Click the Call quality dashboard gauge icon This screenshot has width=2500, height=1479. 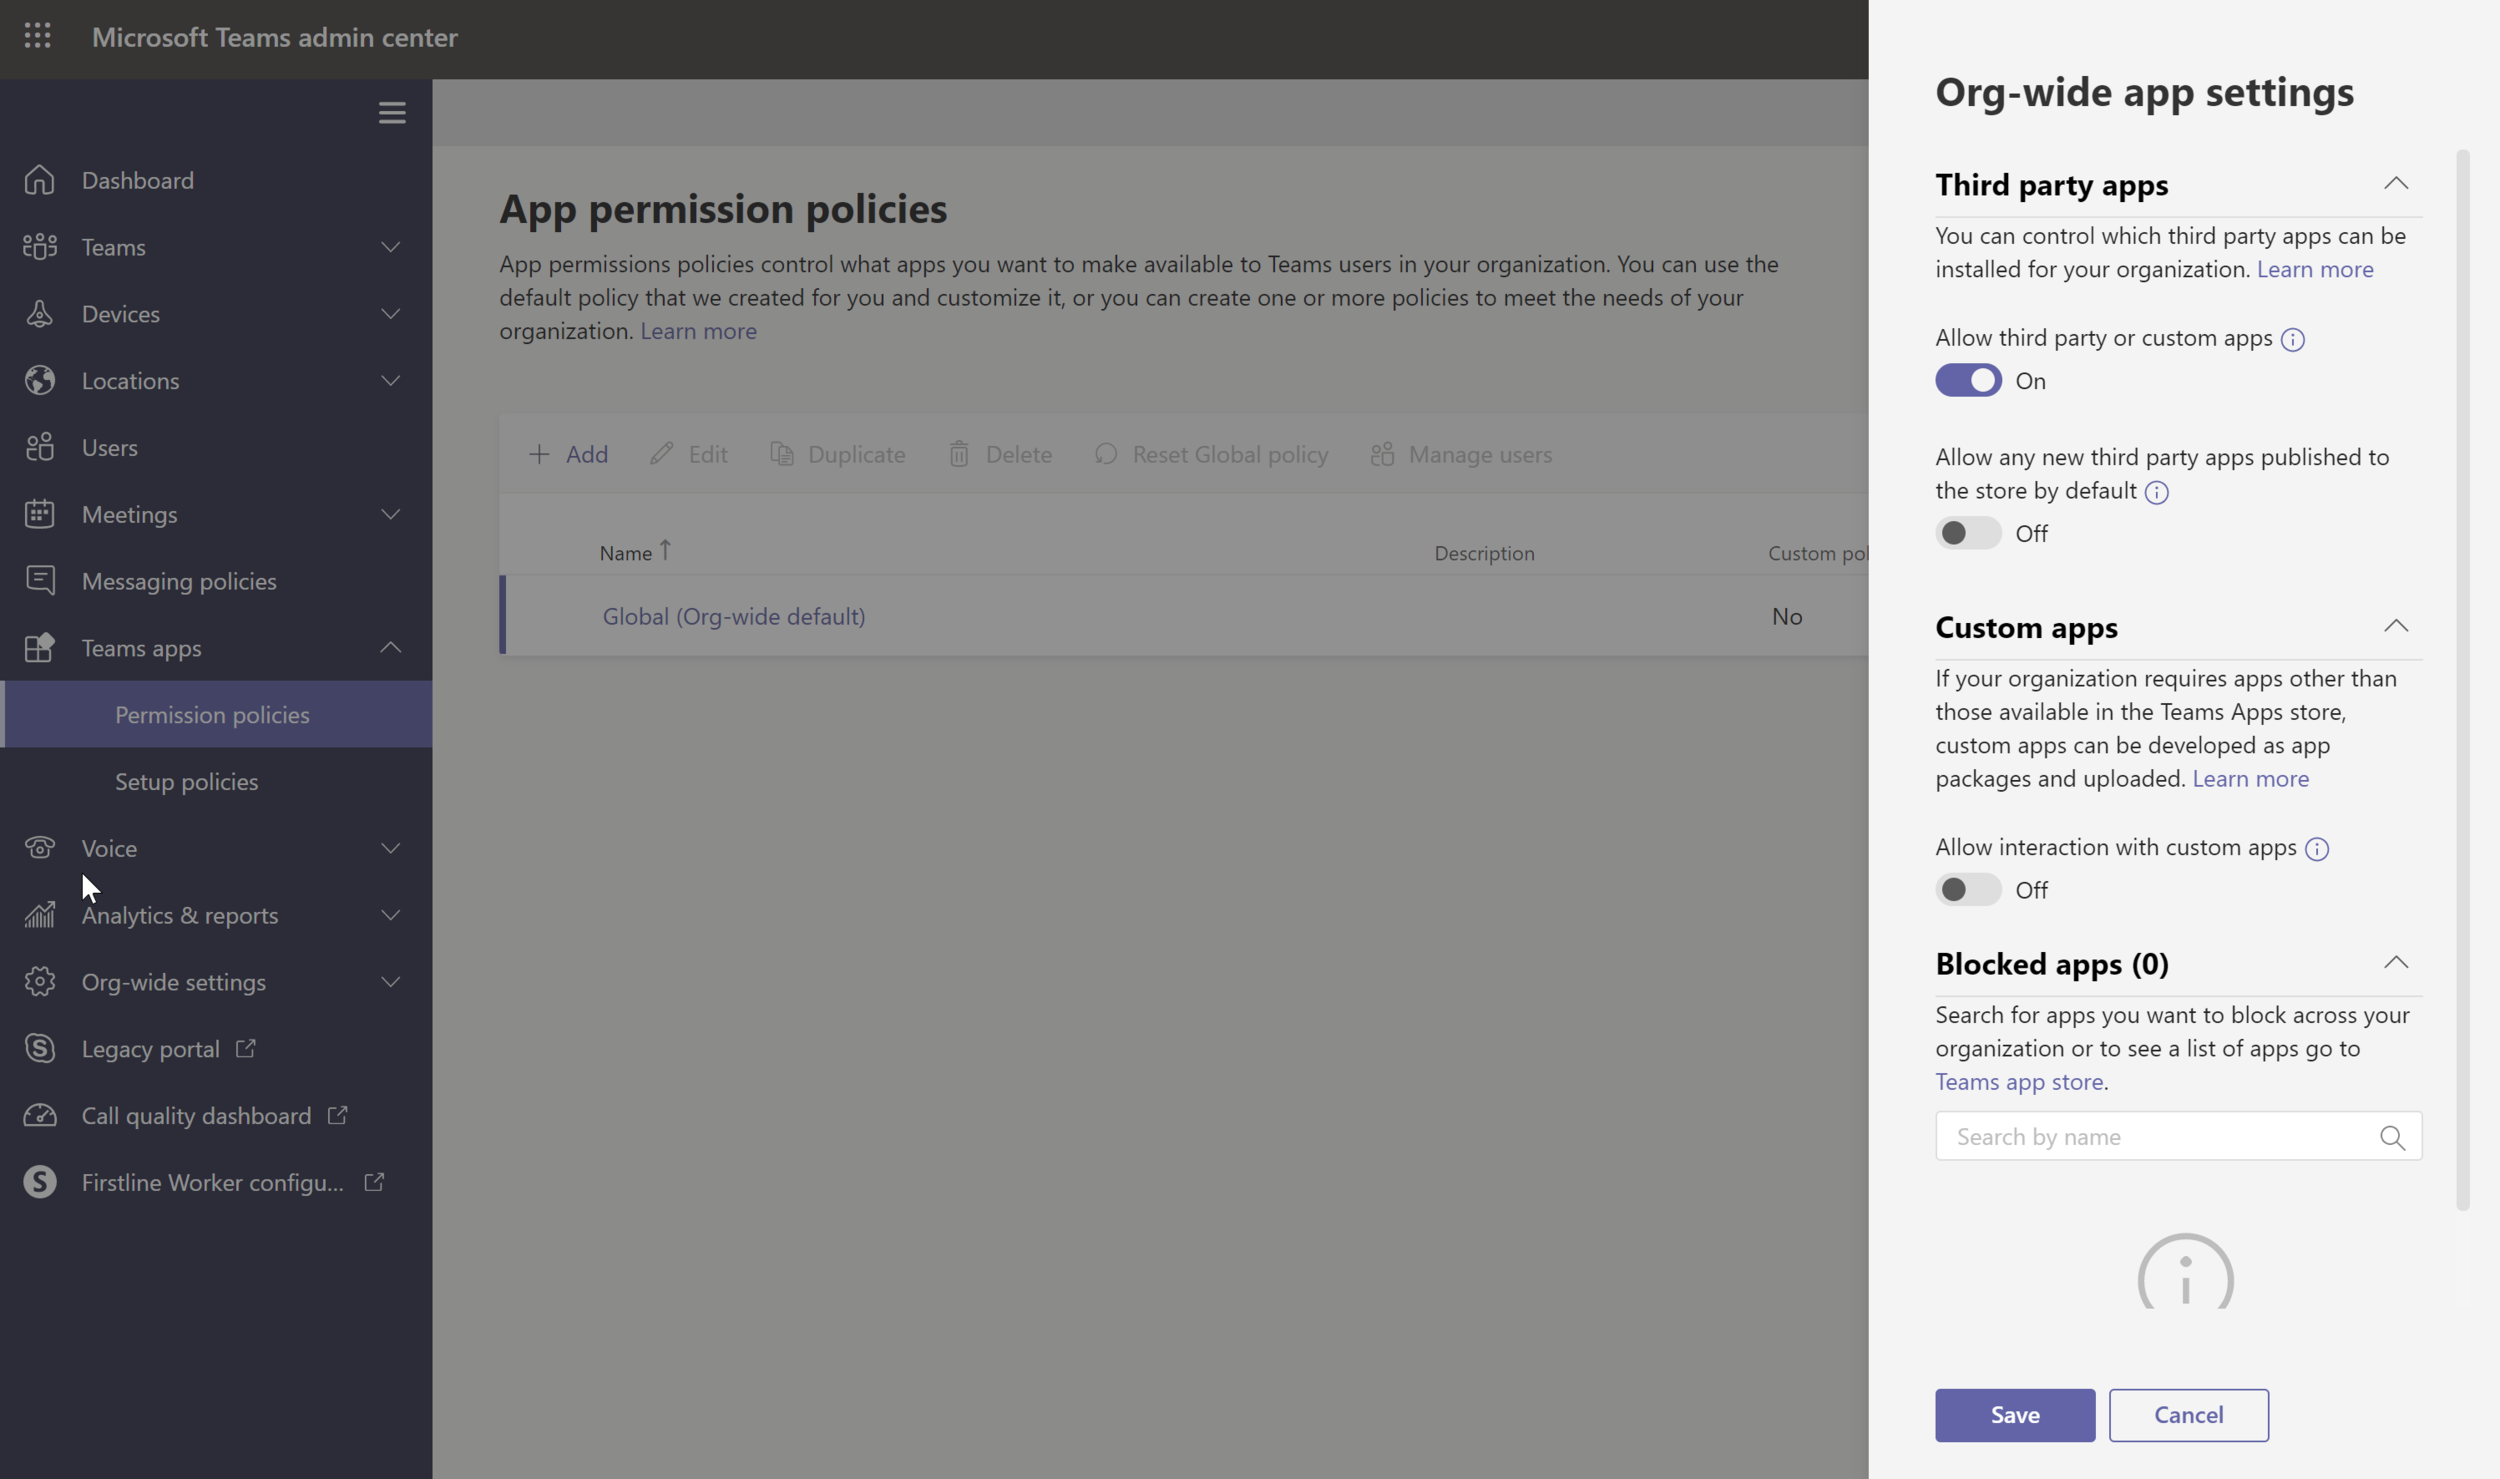tap(39, 1115)
